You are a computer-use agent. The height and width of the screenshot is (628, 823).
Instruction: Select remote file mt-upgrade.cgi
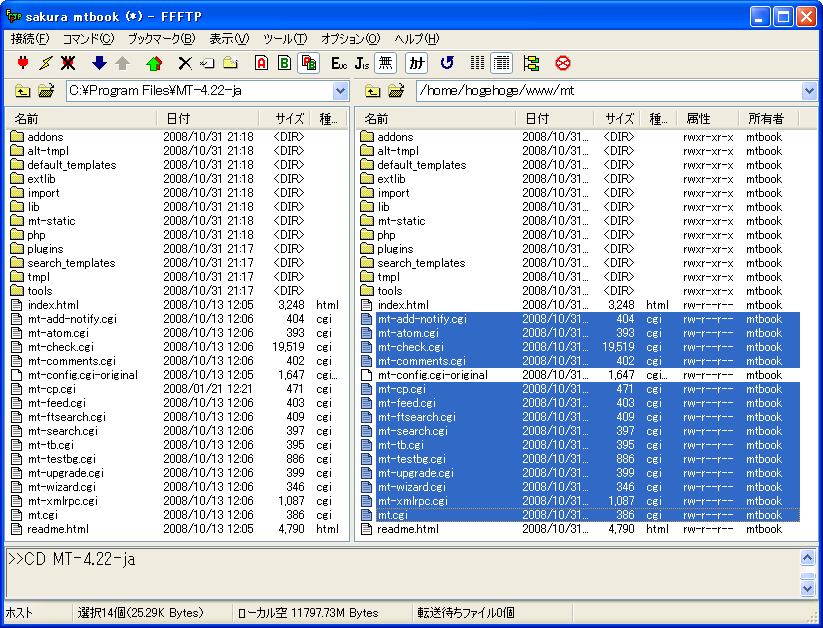416,473
